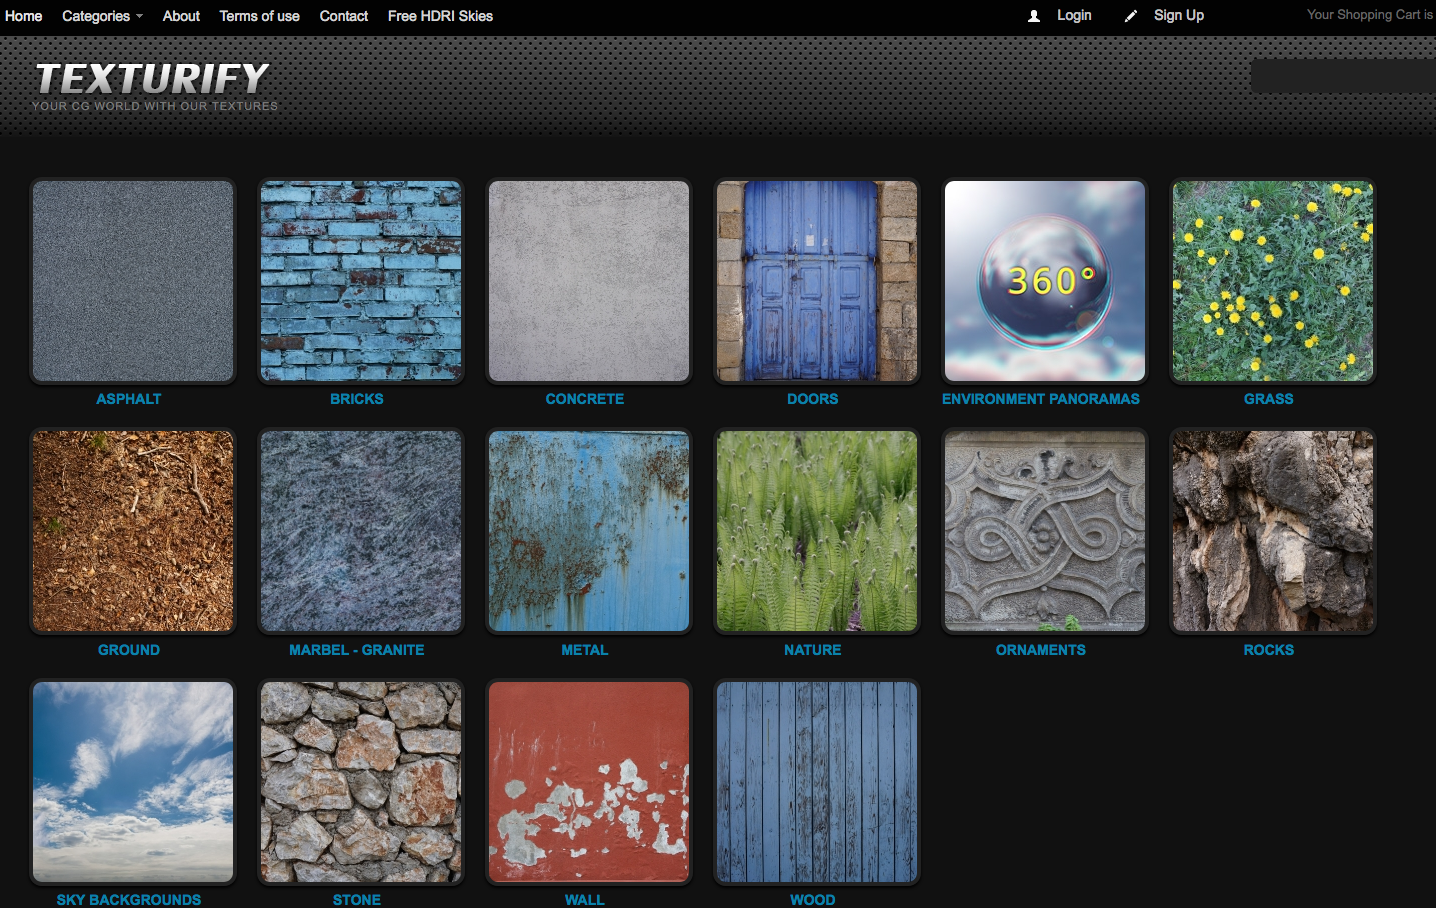Image resolution: width=1436 pixels, height=908 pixels.
Task: Open the carved Ornaments thumbnail
Action: pos(1045,531)
